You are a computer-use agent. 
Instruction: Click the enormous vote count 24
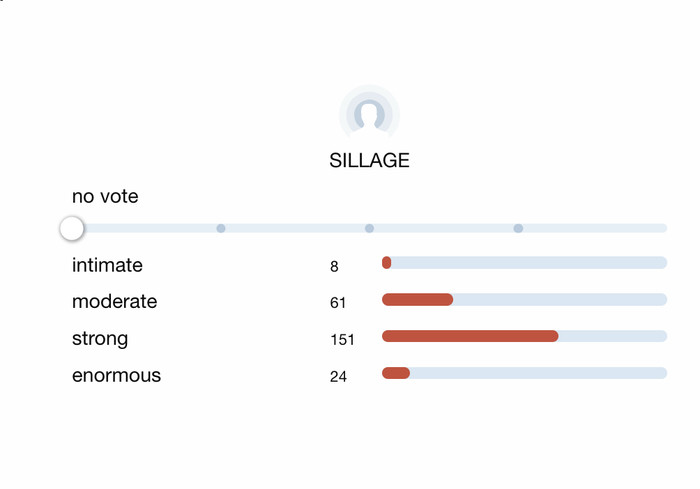[338, 376]
